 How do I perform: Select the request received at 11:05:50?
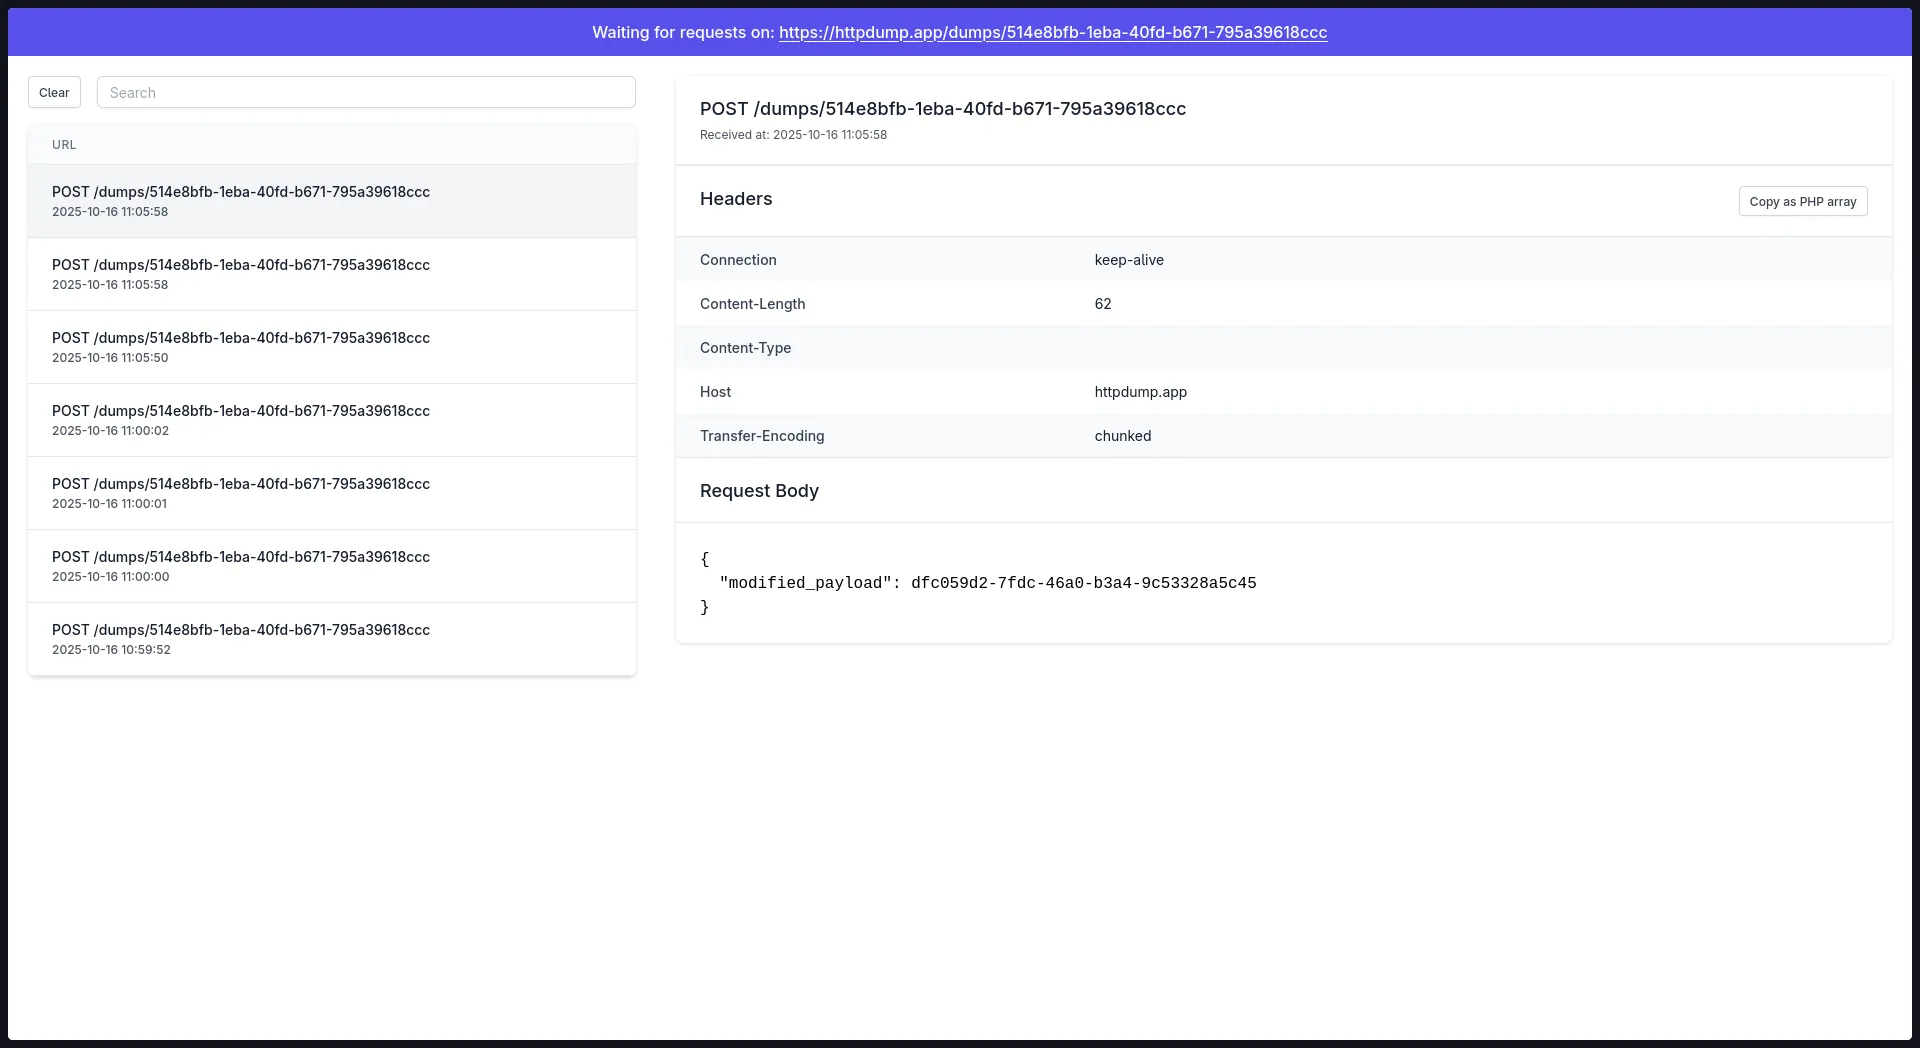pyautogui.click(x=331, y=346)
